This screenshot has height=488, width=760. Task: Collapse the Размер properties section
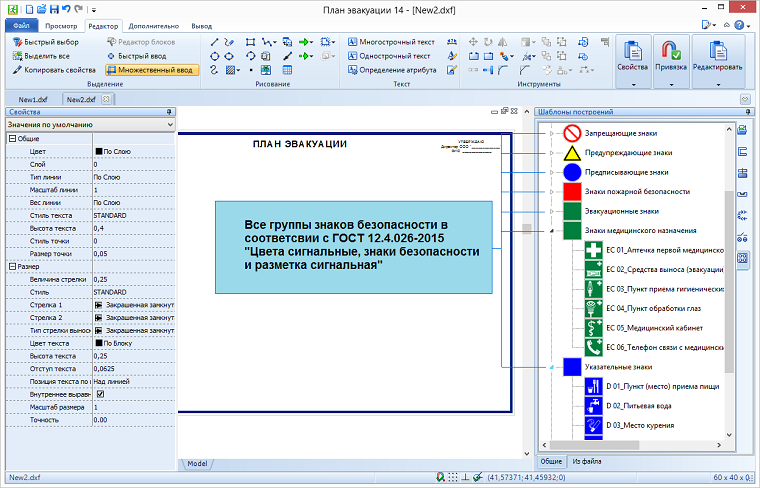11,267
